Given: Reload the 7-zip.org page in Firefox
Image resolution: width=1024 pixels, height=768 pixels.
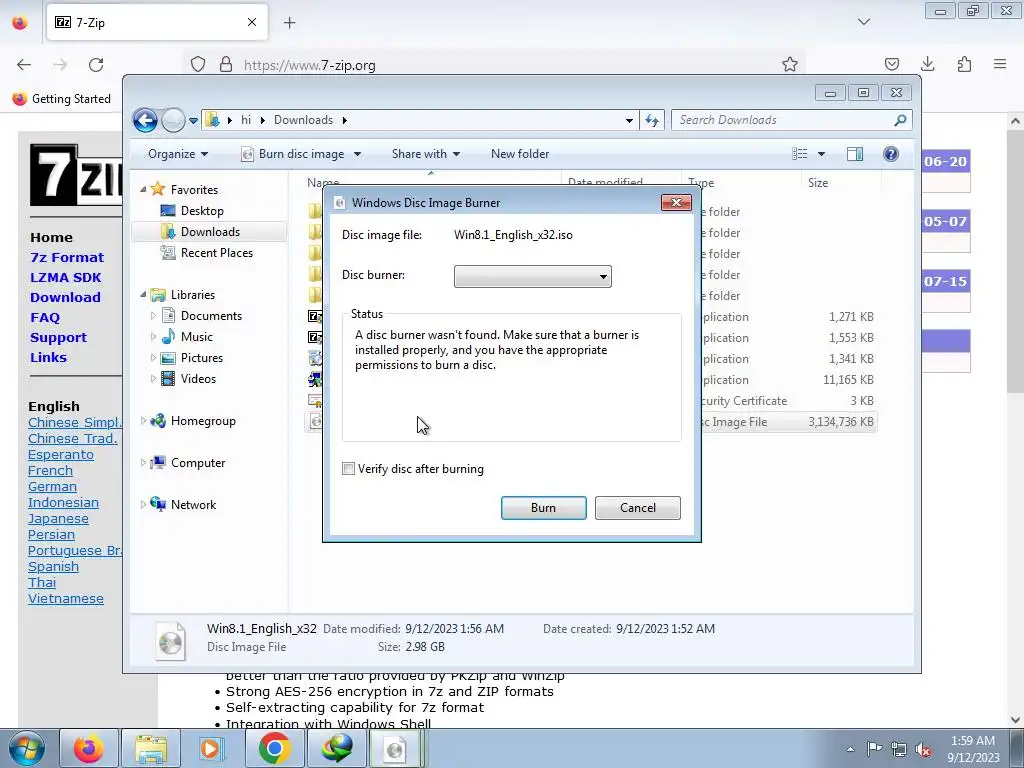Looking at the screenshot, I should click(x=96, y=65).
